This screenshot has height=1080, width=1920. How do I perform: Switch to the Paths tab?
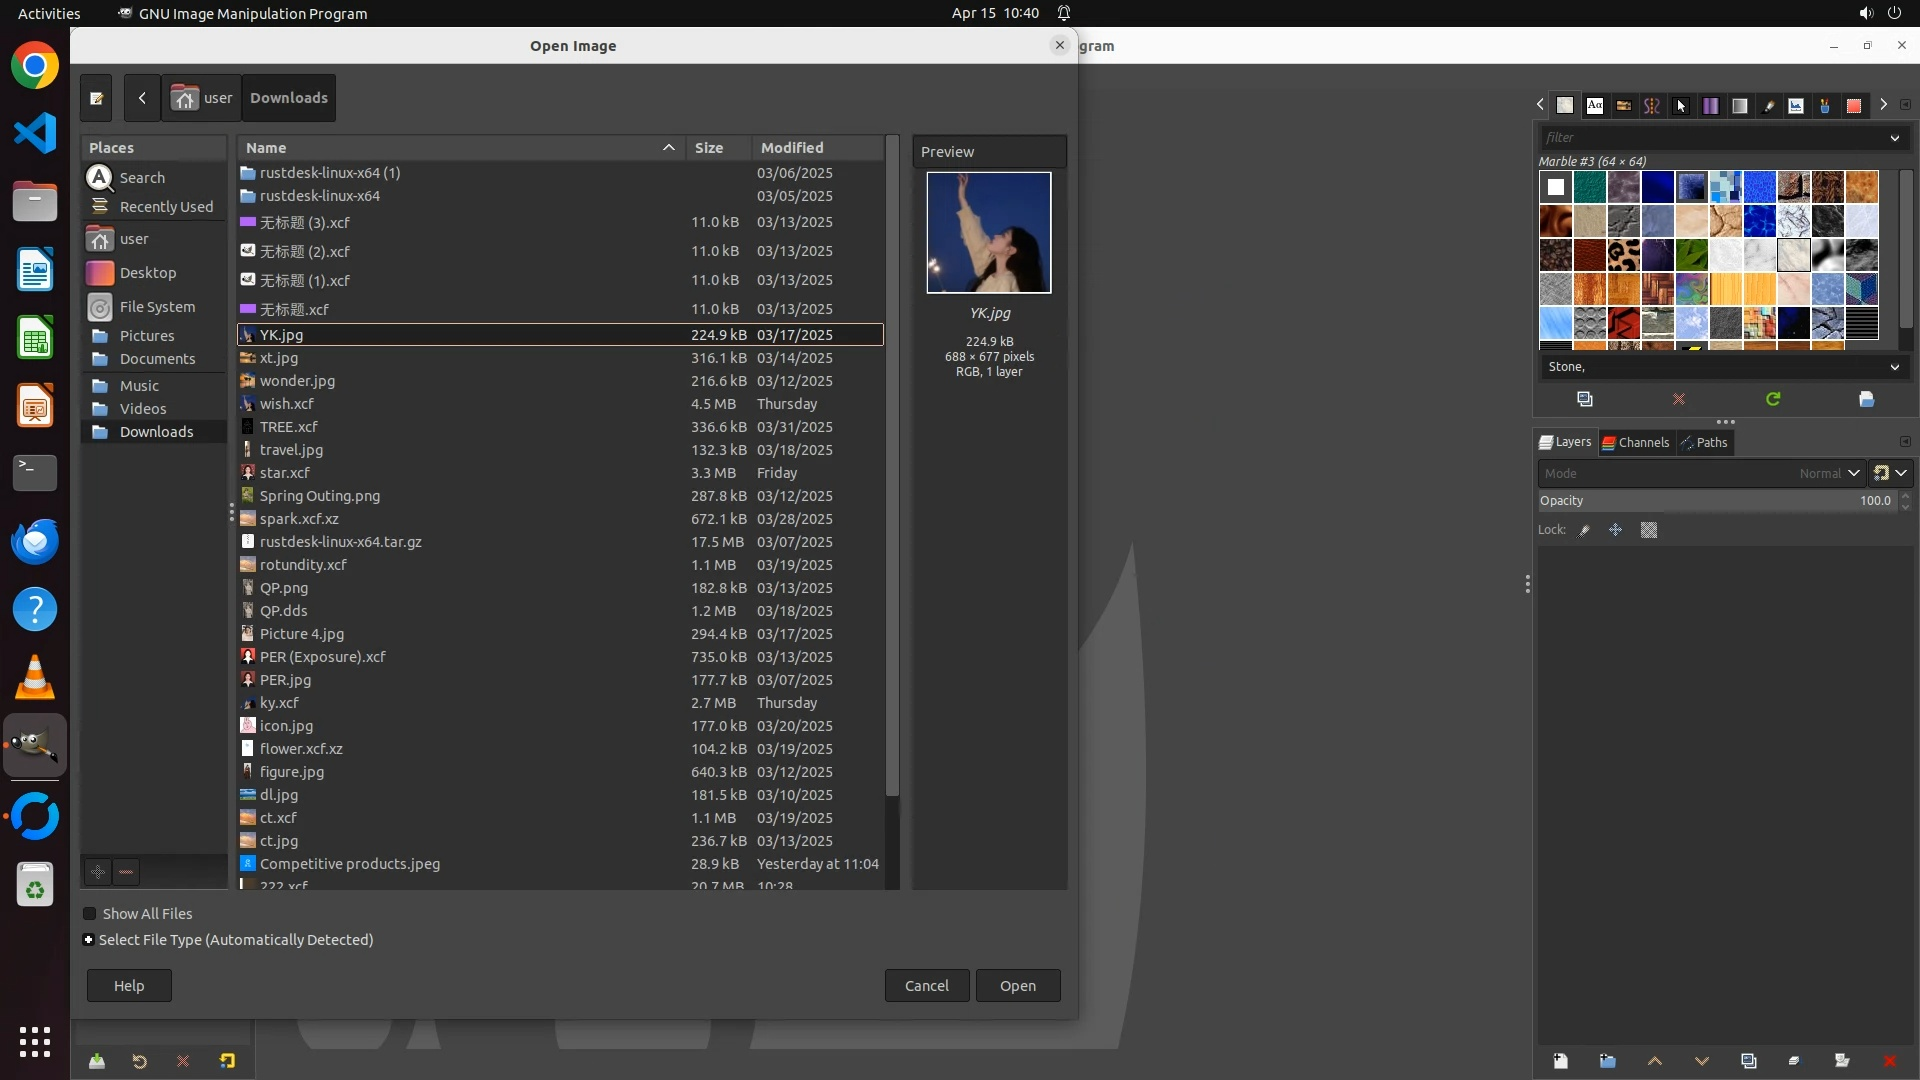(1704, 442)
